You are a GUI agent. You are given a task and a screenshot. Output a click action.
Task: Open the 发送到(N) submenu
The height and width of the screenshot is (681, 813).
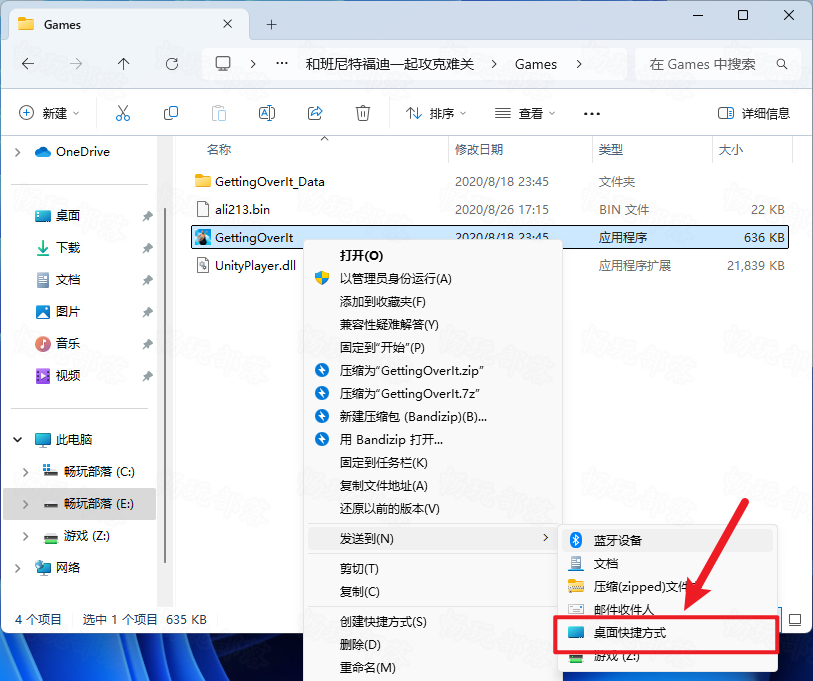tap(433, 538)
